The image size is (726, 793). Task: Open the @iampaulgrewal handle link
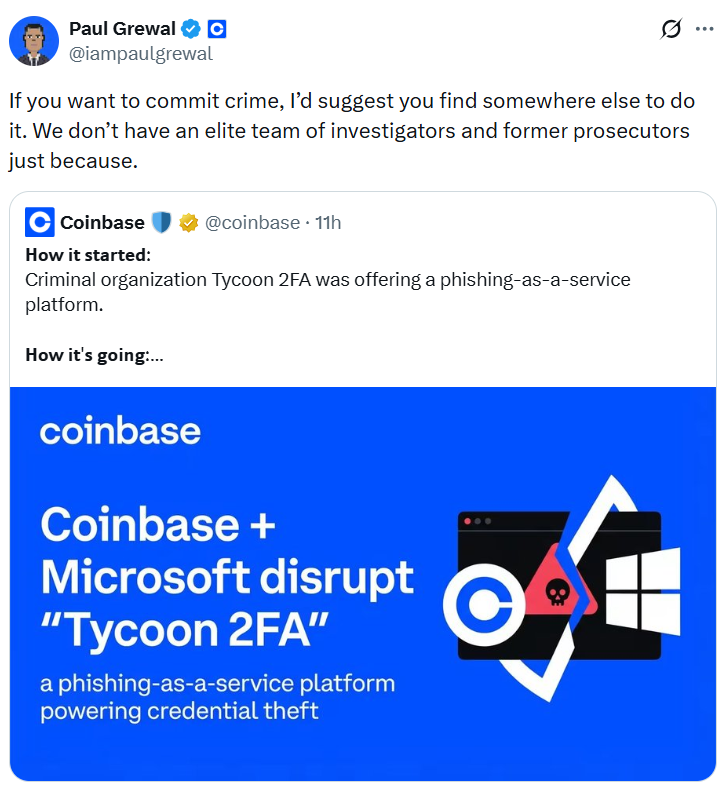coord(141,54)
